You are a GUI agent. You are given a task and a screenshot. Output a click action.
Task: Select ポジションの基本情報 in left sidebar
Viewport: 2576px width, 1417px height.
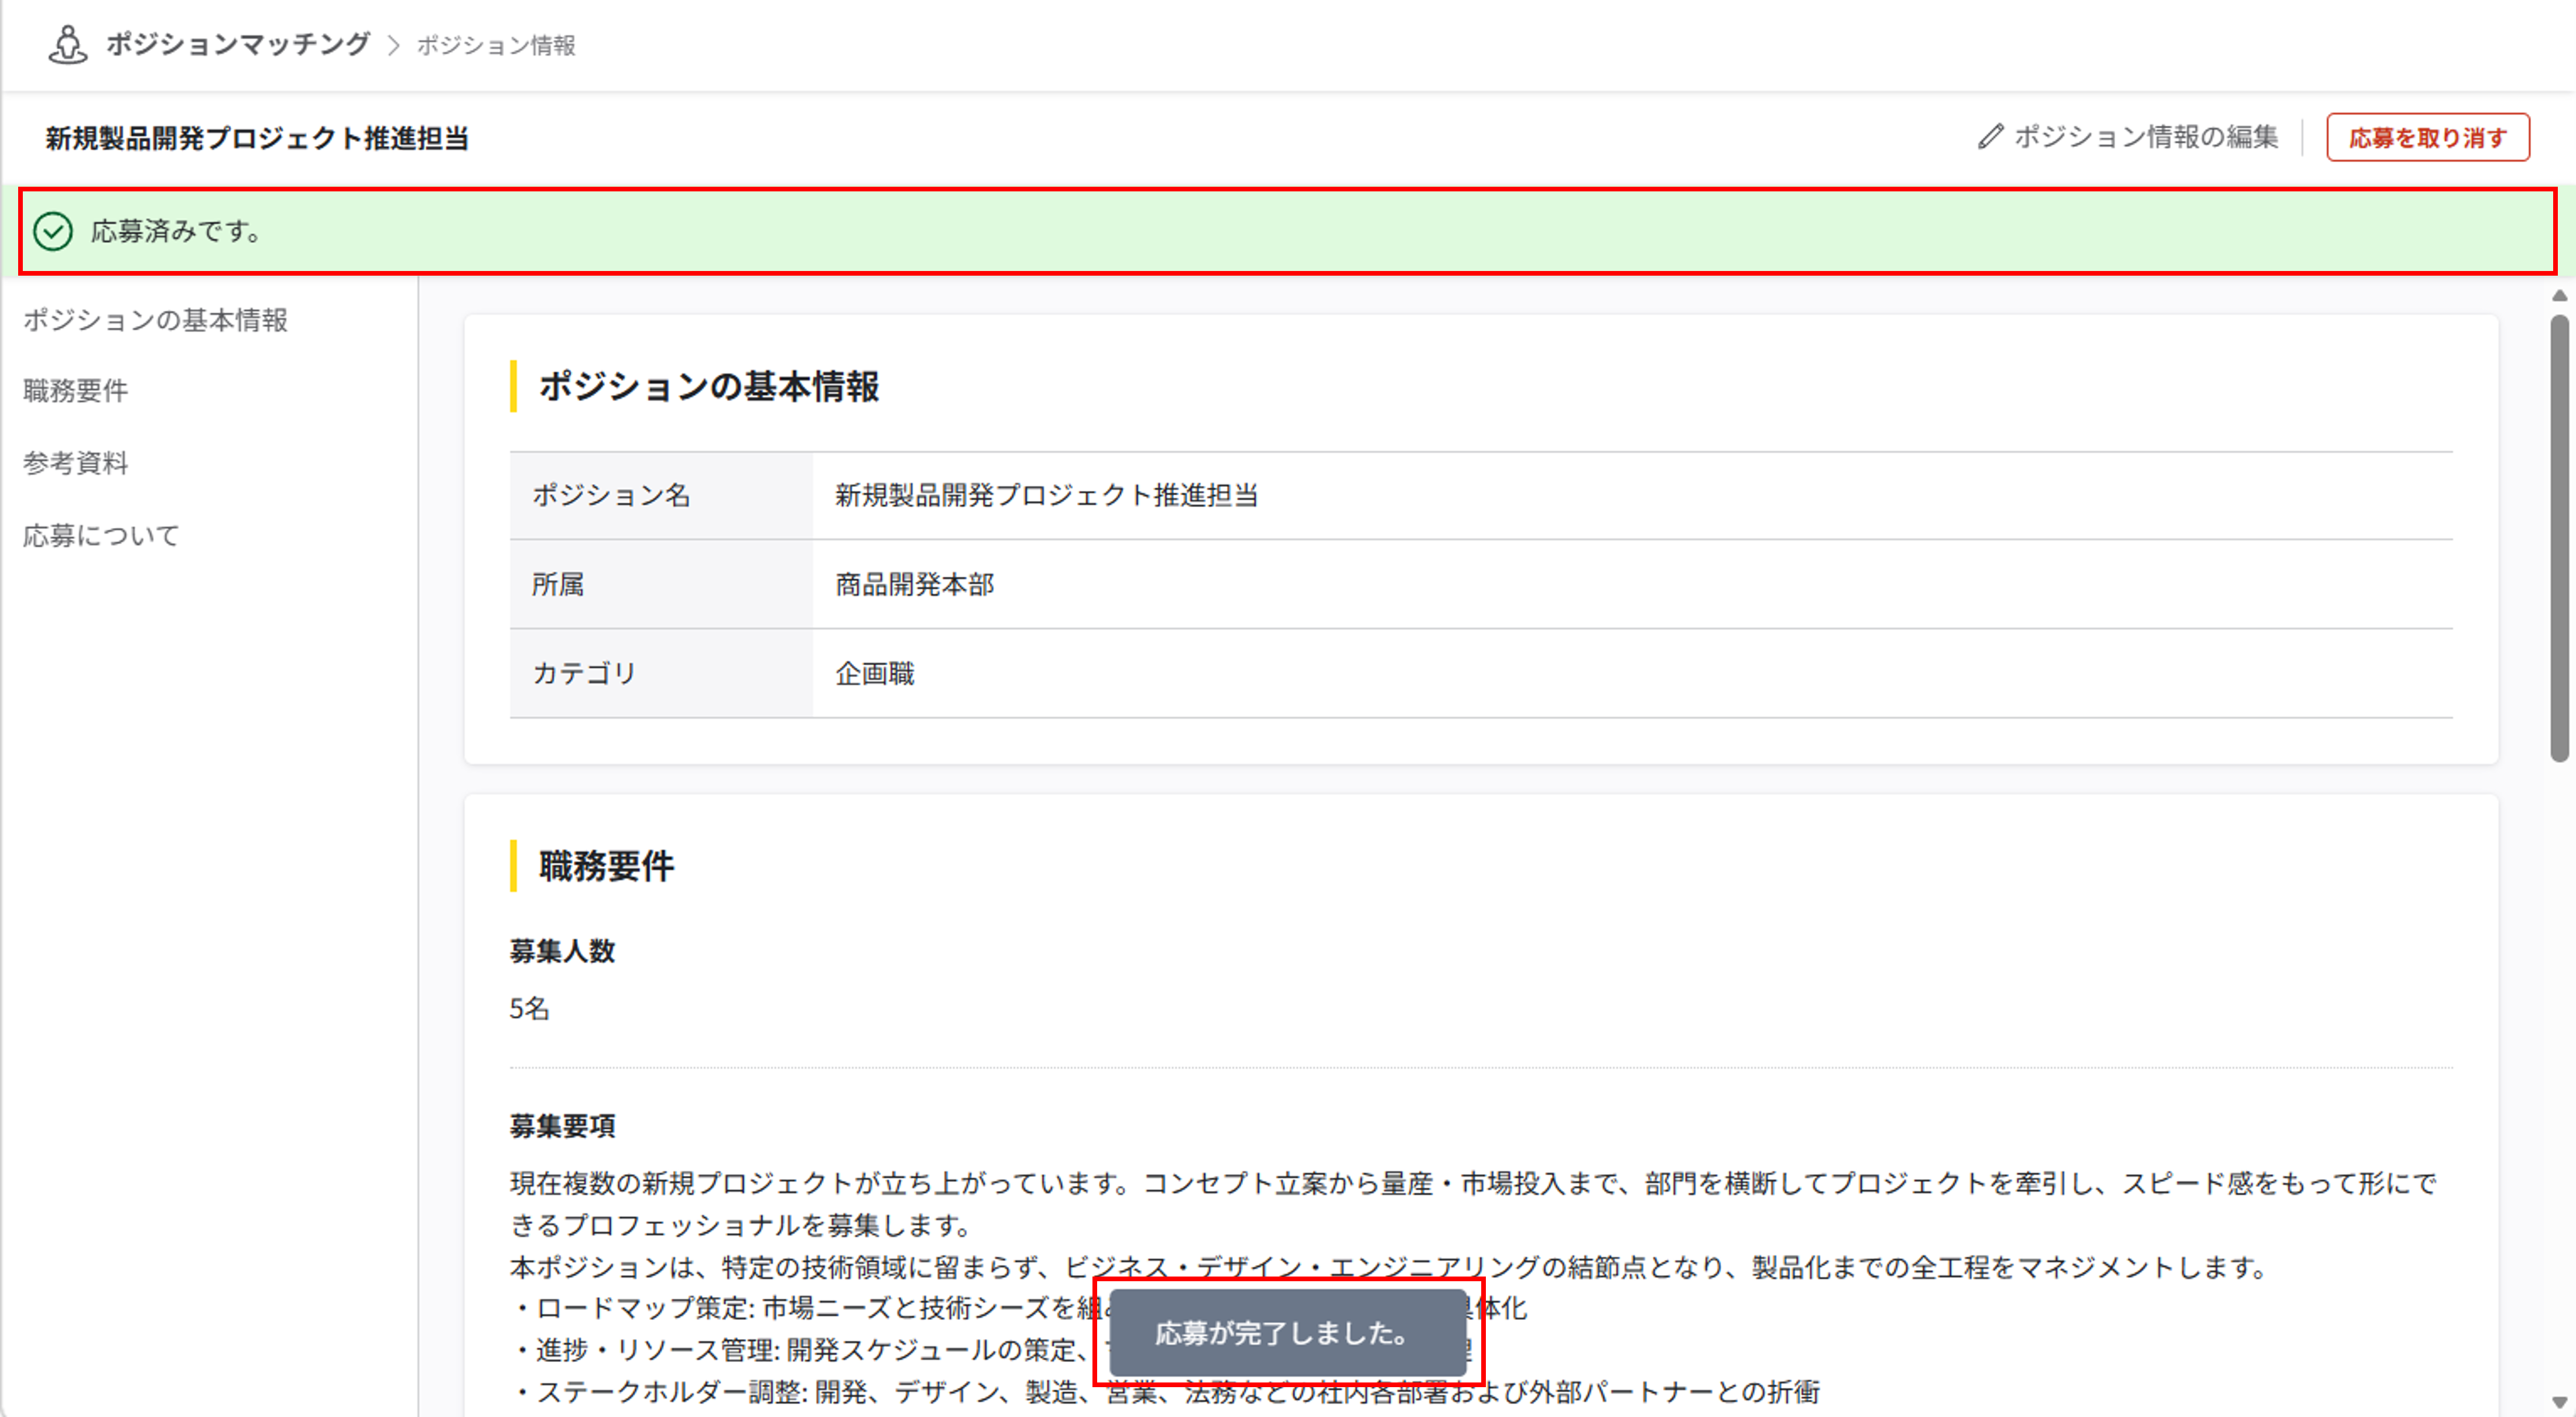tap(155, 320)
